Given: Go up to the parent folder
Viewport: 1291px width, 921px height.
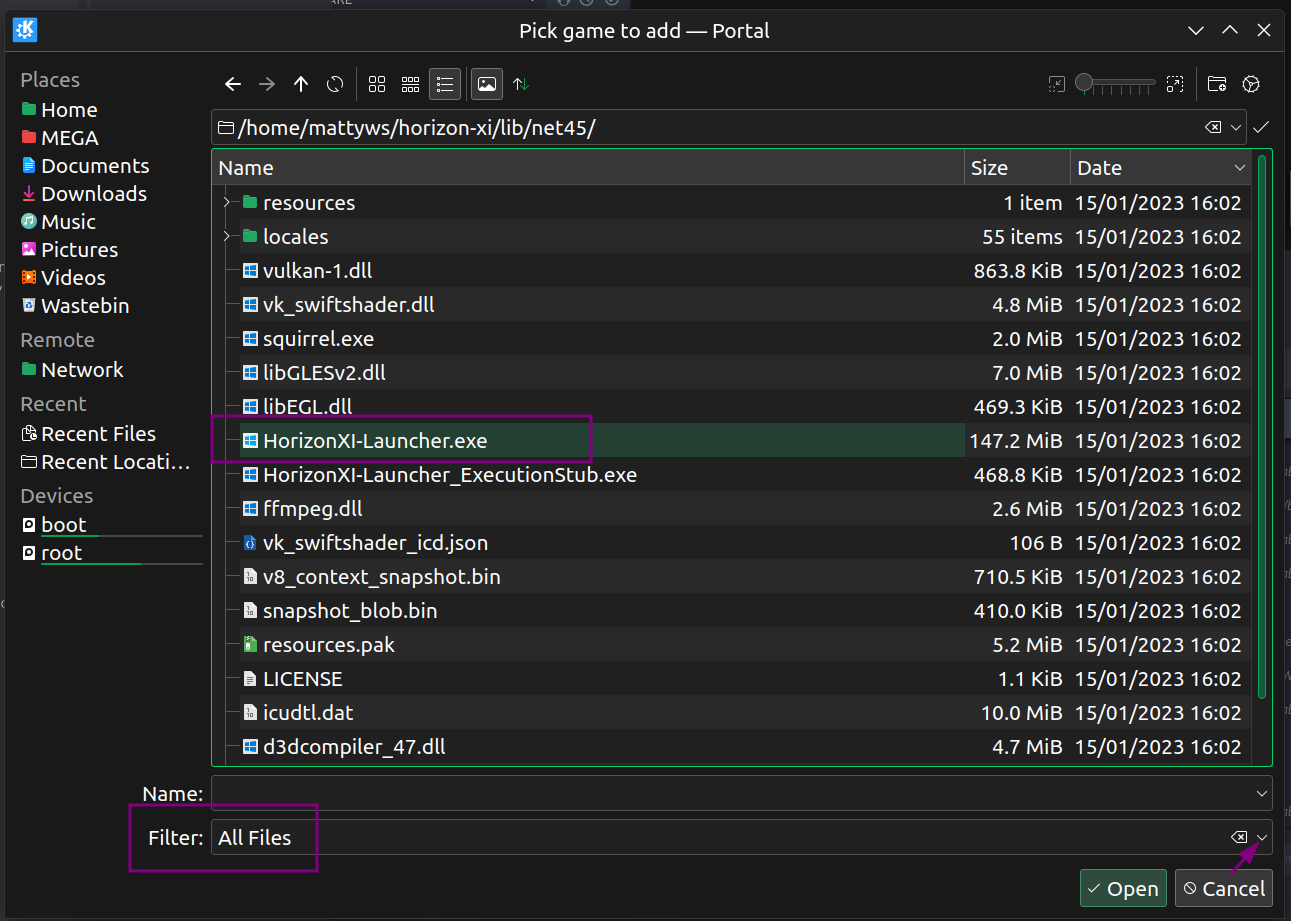Looking at the screenshot, I should coord(301,84).
